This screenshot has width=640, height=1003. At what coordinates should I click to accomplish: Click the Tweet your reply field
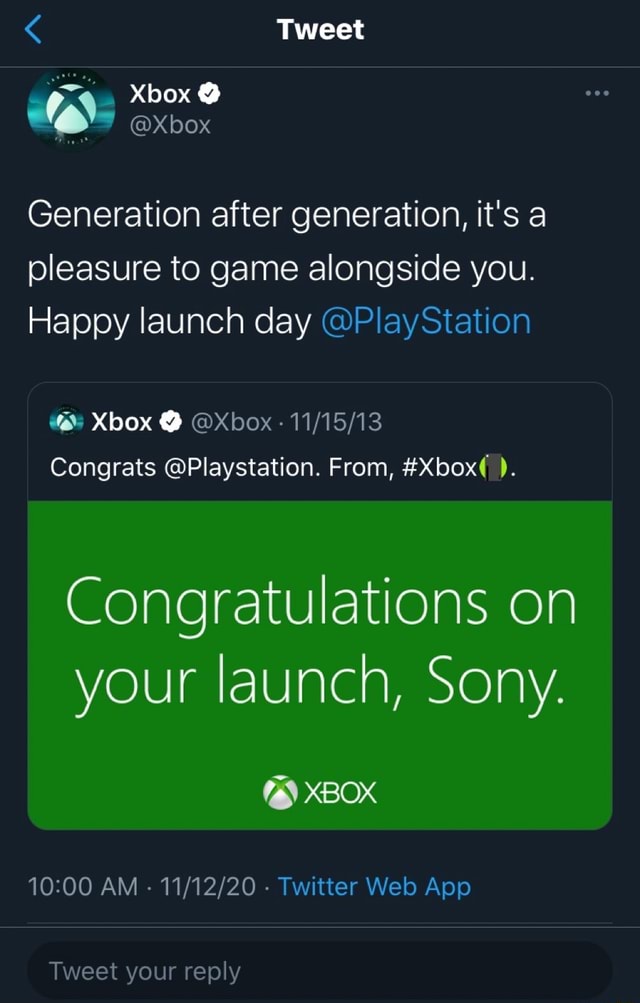click(x=320, y=970)
